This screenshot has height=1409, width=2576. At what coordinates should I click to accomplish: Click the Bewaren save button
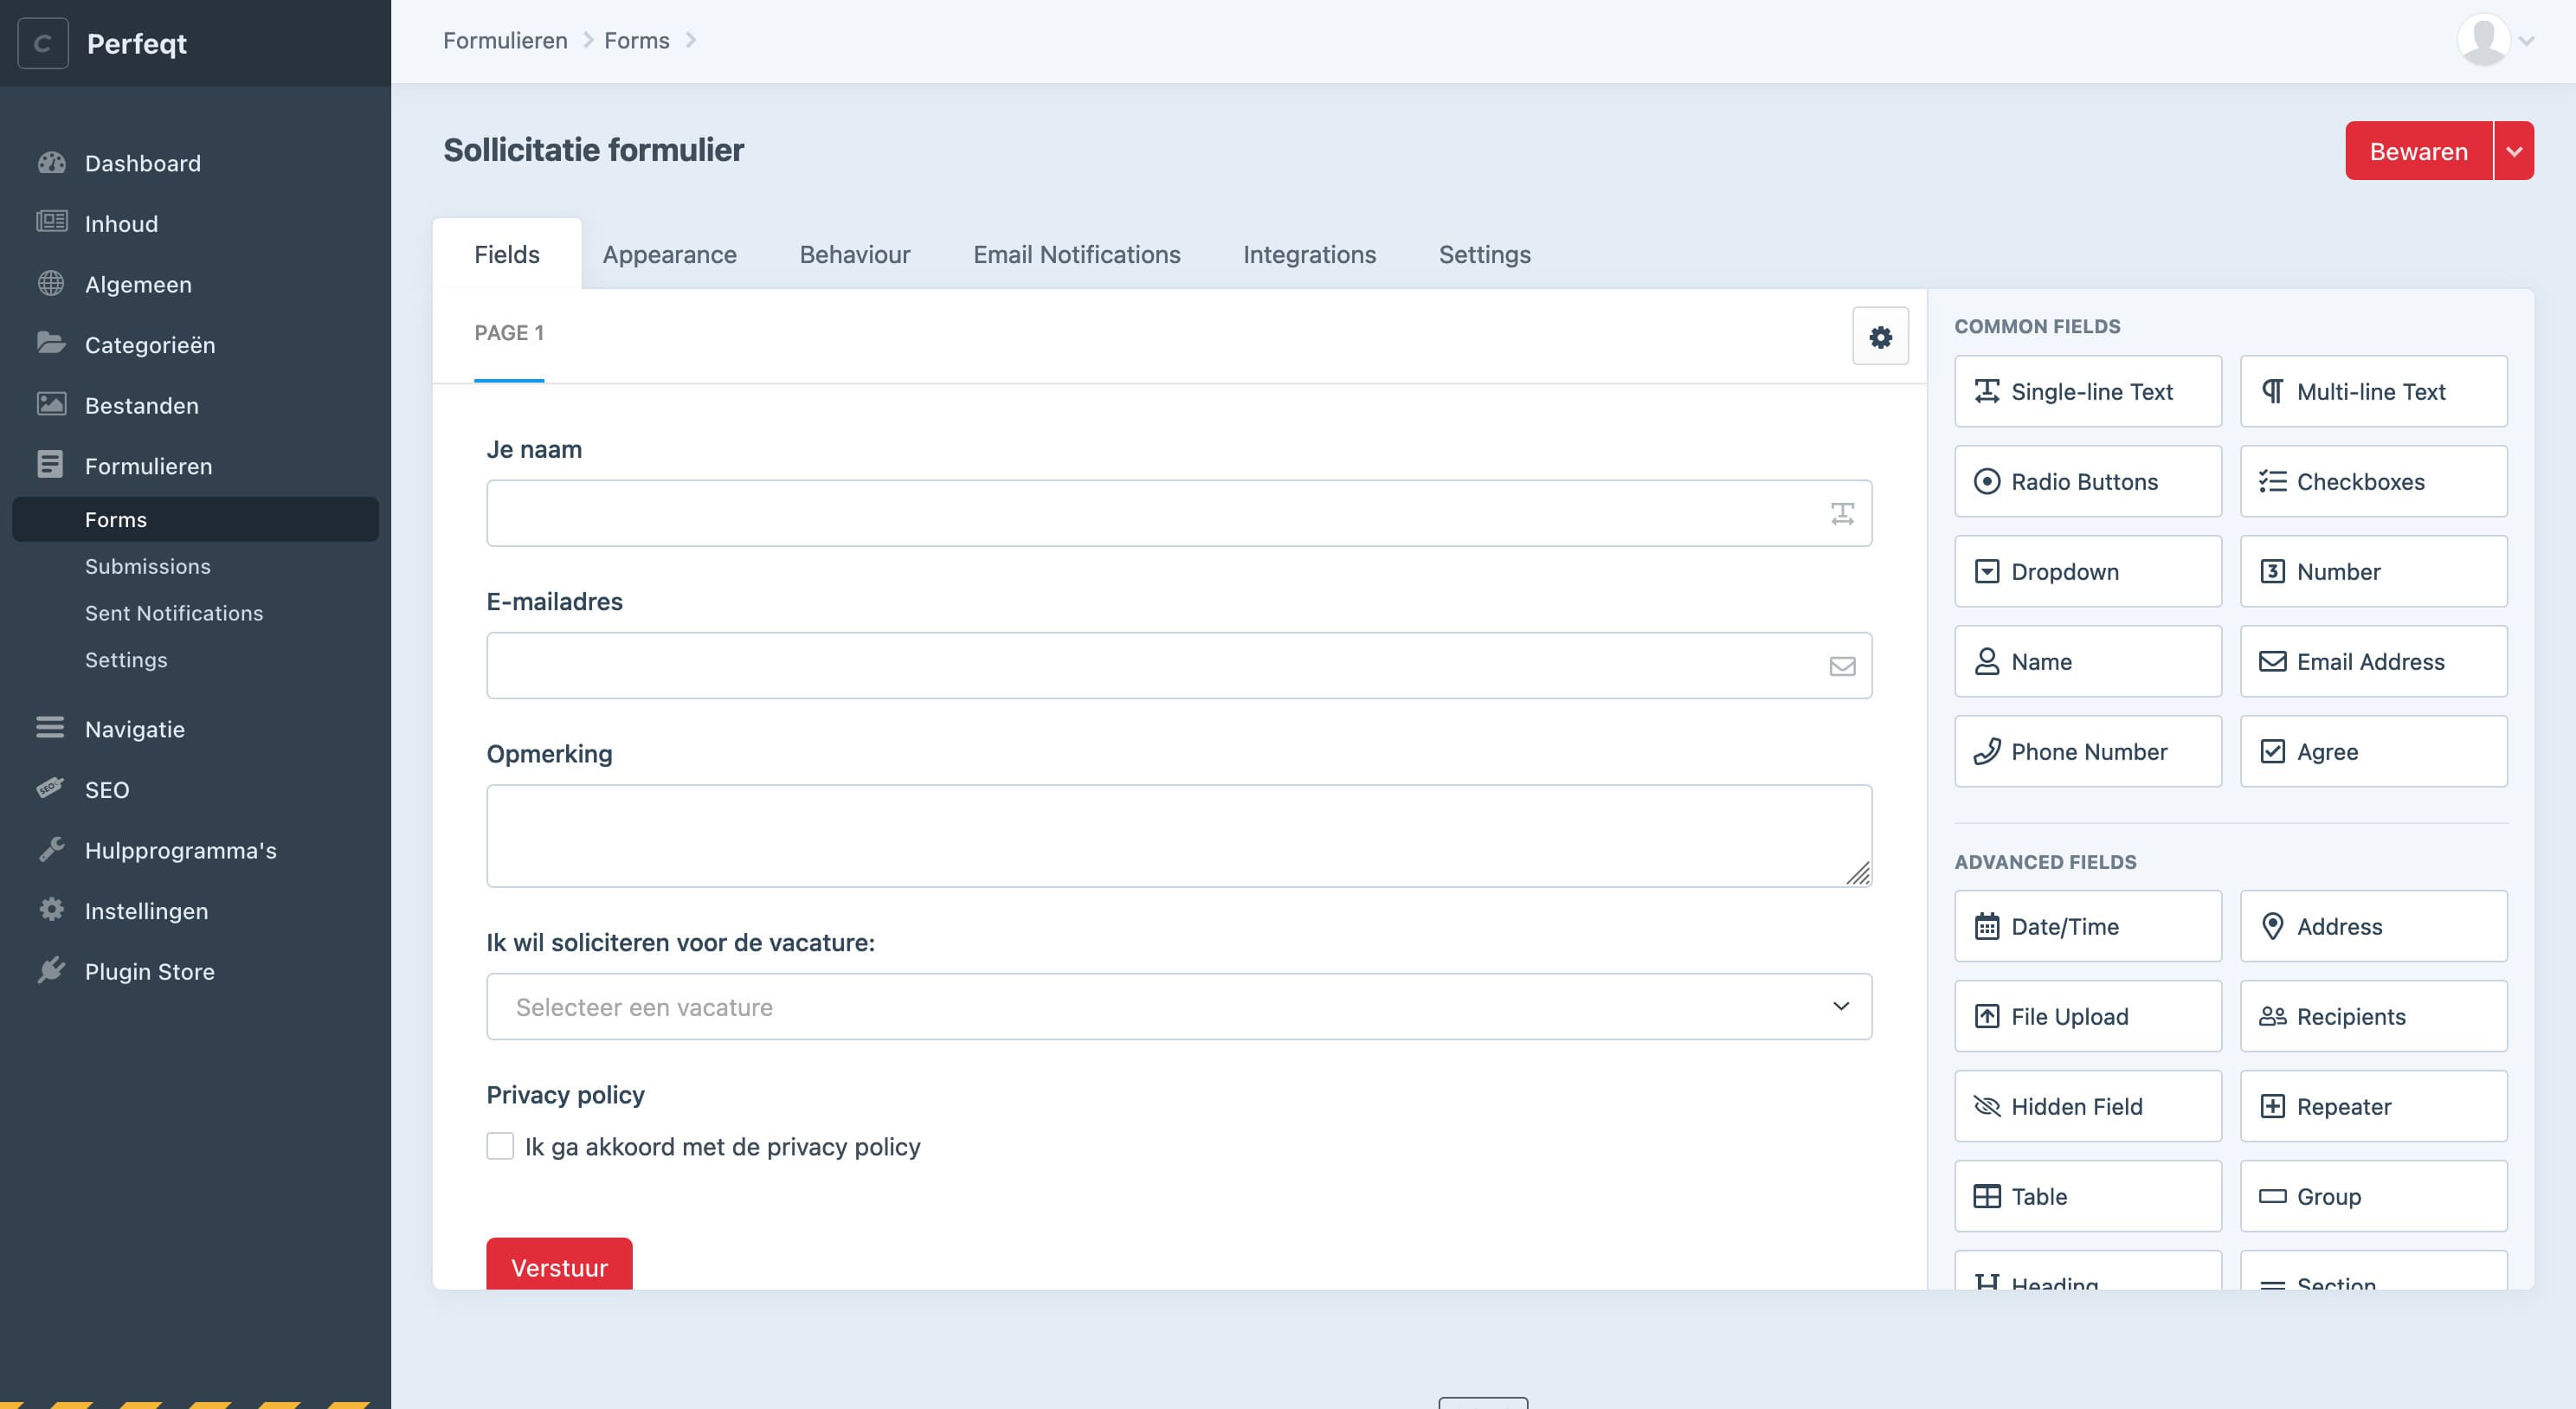tap(2420, 149)
